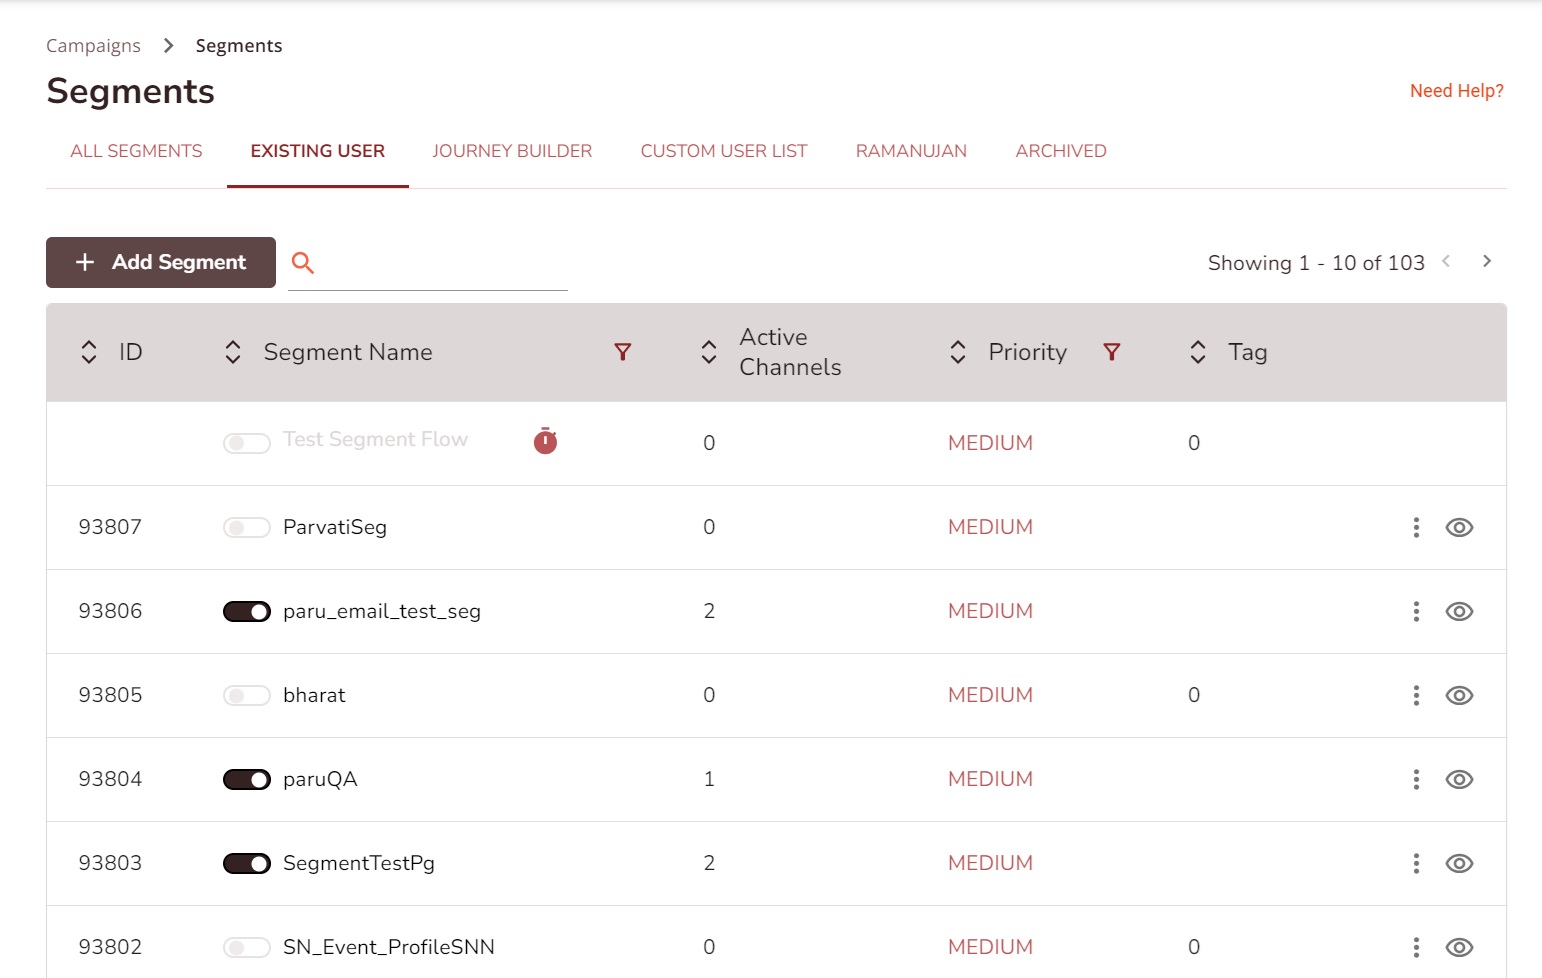Screen dimensions: 1542x978
Task: Click the search magnifier icon
Action: click(303, 263)
